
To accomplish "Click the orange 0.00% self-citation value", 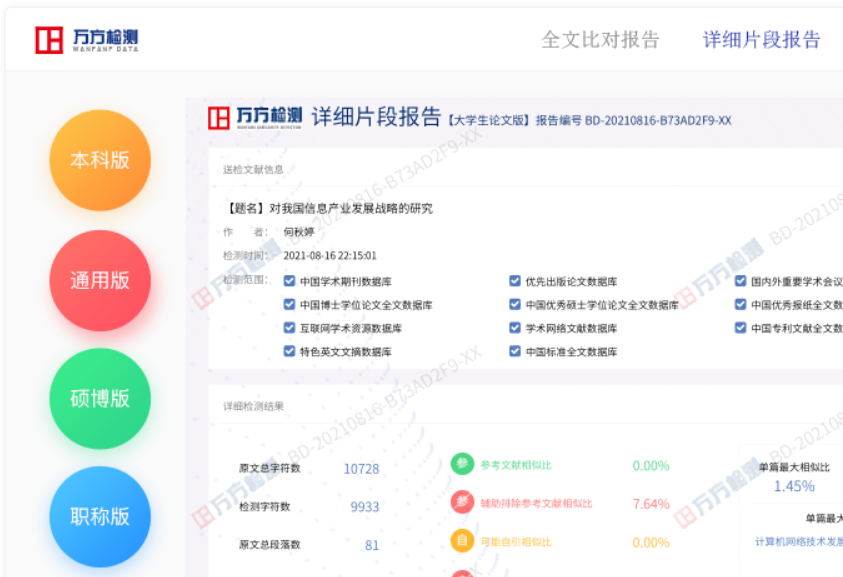I will [651, 543].
